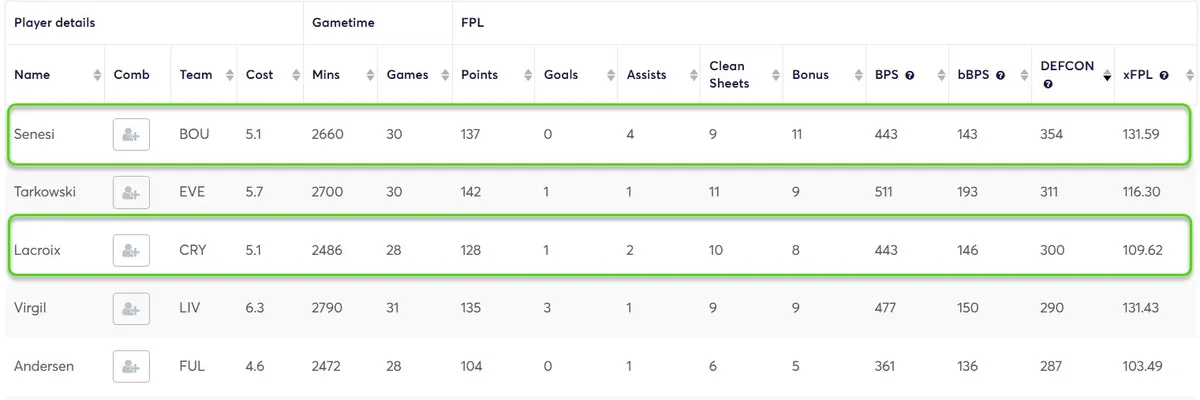Show DEFCON help tooltip icon
The image size is (1200, 400).
1046,85
